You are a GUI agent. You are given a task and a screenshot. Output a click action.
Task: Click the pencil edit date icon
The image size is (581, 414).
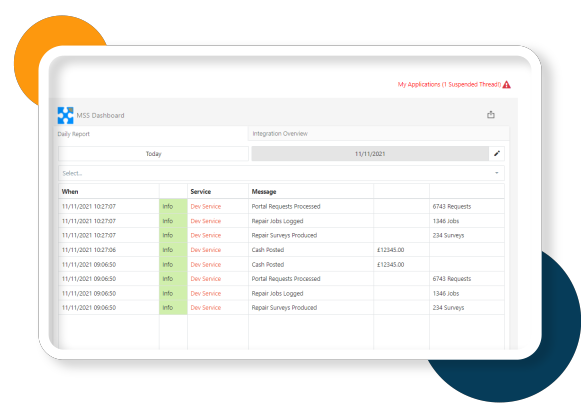(x=497, y=153)
